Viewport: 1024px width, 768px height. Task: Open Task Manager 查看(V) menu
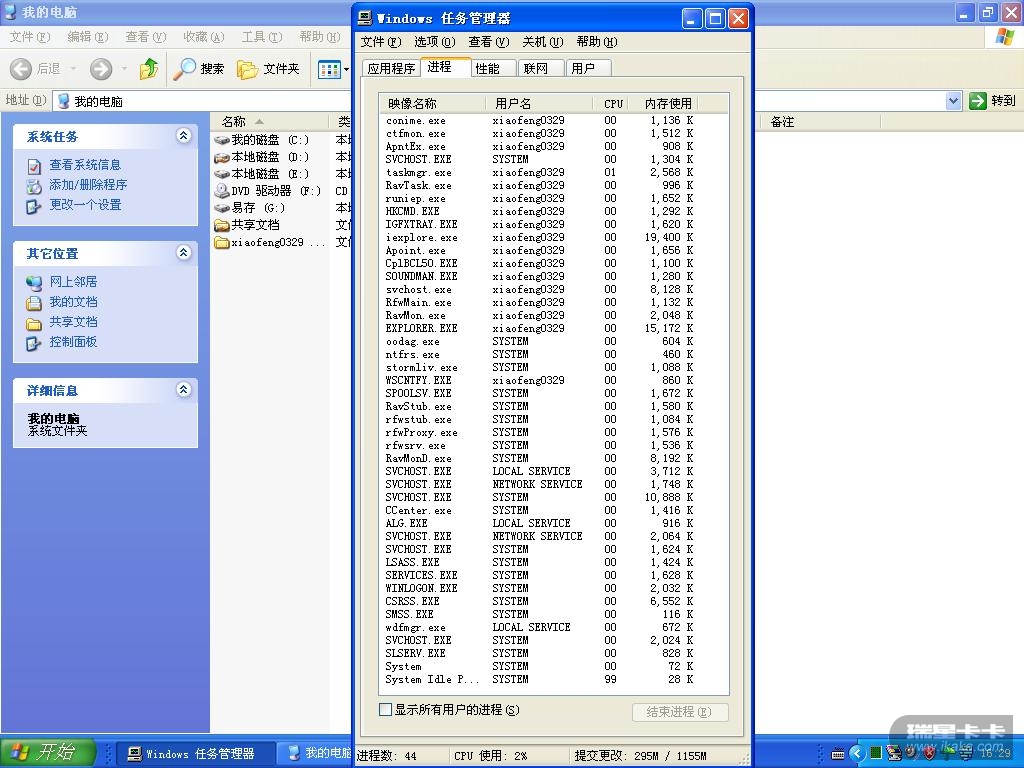pyautogui.click(x=488, y=42)
